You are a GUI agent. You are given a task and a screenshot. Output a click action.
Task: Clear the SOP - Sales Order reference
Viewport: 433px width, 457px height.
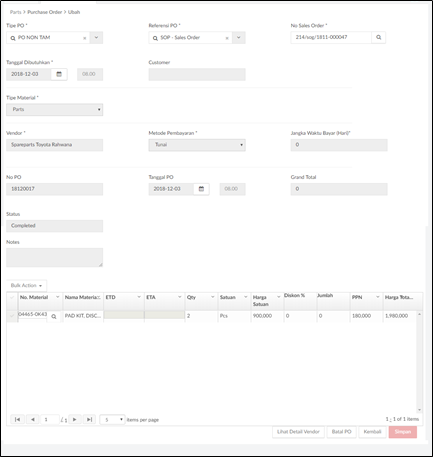(x=227, y=38)
